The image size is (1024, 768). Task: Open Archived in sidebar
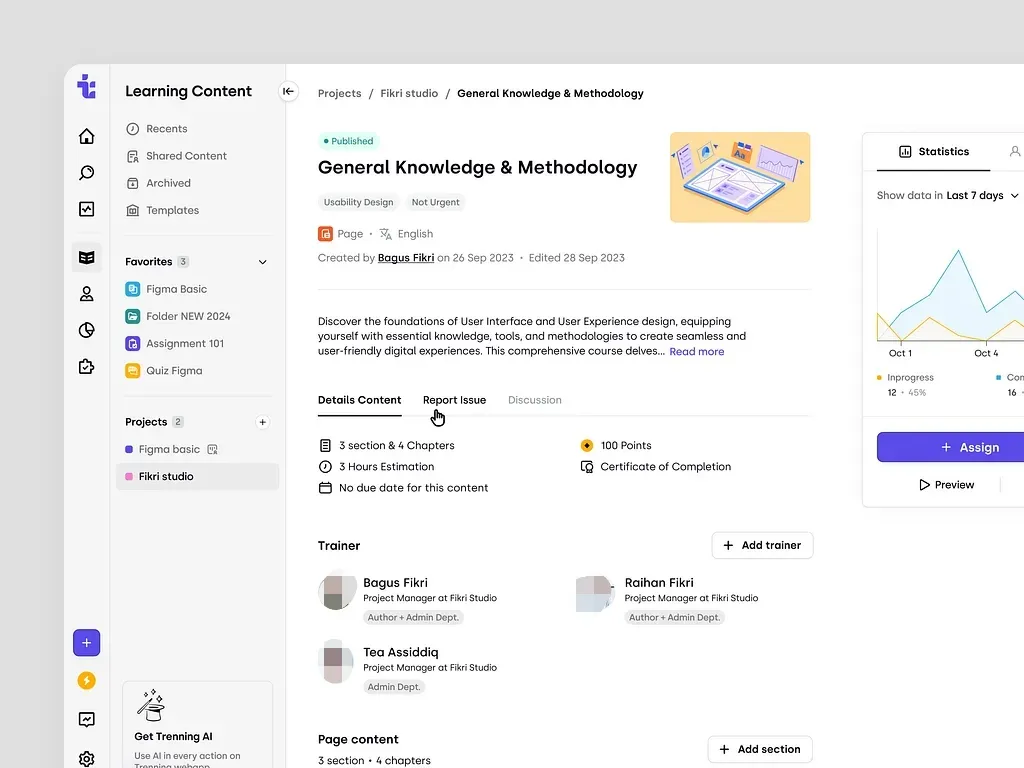158,184
